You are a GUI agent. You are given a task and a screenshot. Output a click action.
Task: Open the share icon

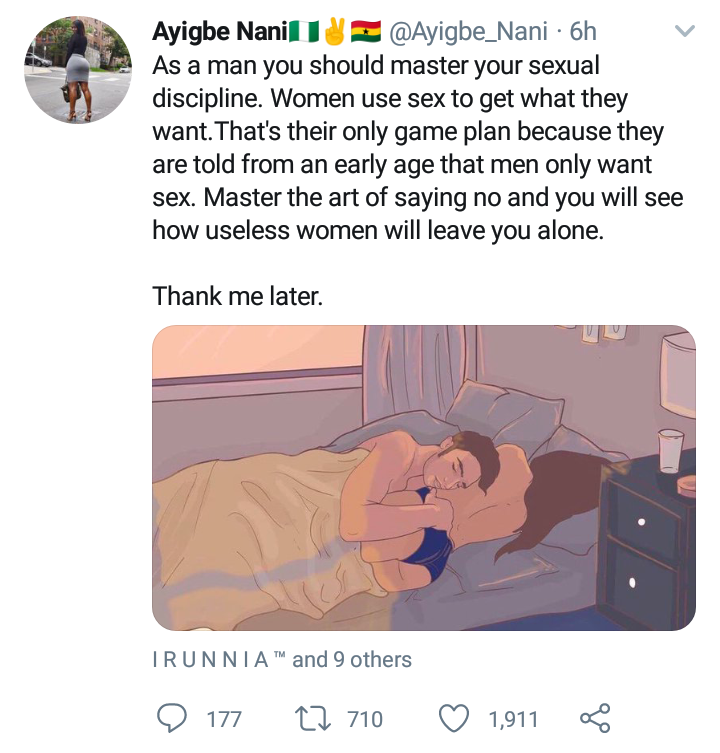[x=595, y=718]
